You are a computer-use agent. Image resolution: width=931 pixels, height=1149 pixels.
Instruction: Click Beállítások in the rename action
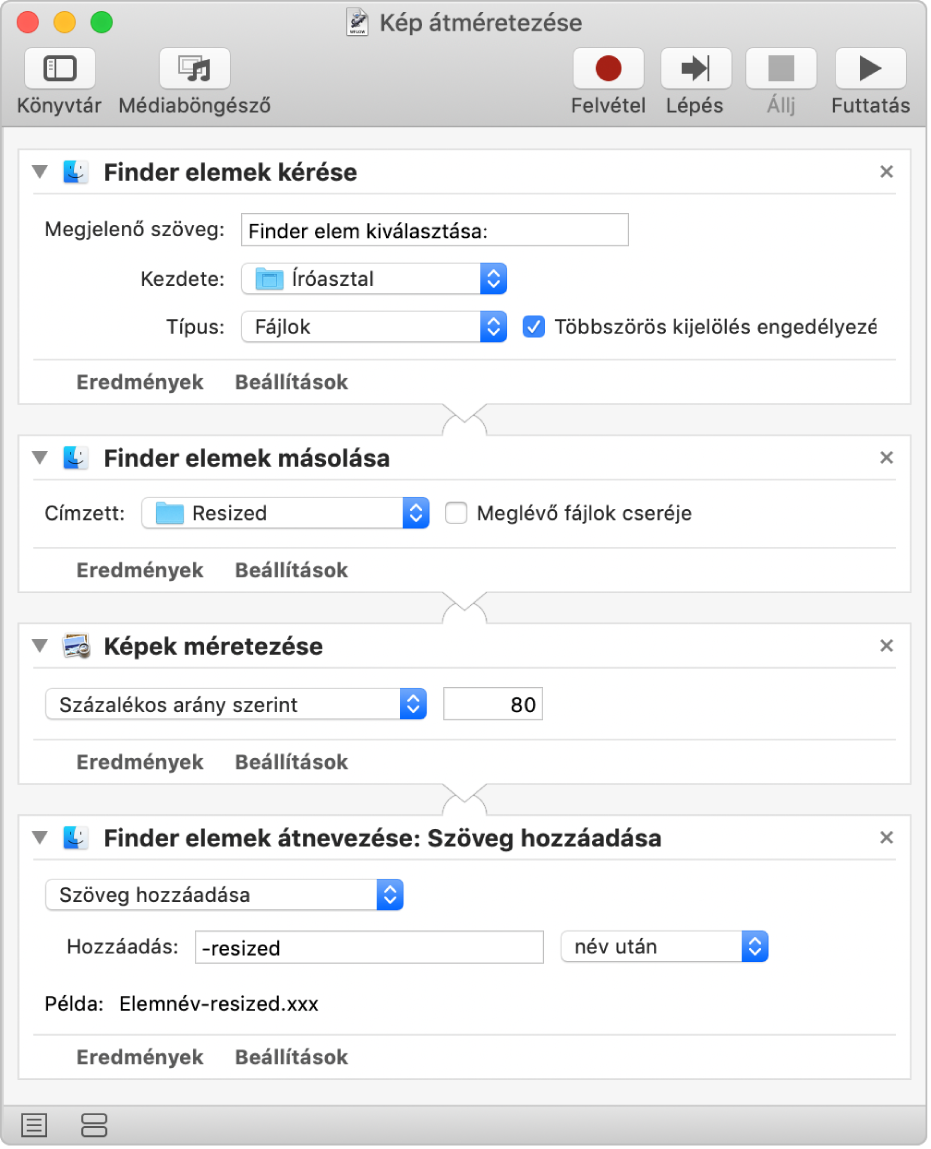291,1057
